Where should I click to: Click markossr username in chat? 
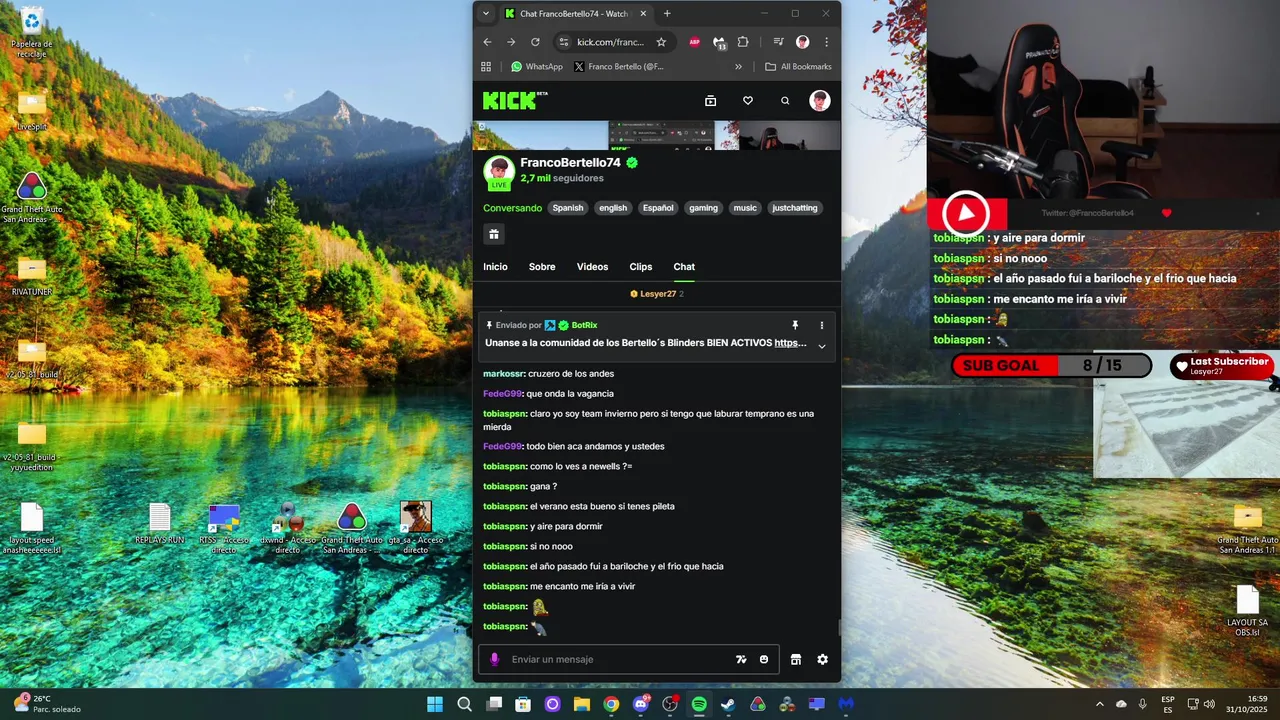[x=504, y=374]
